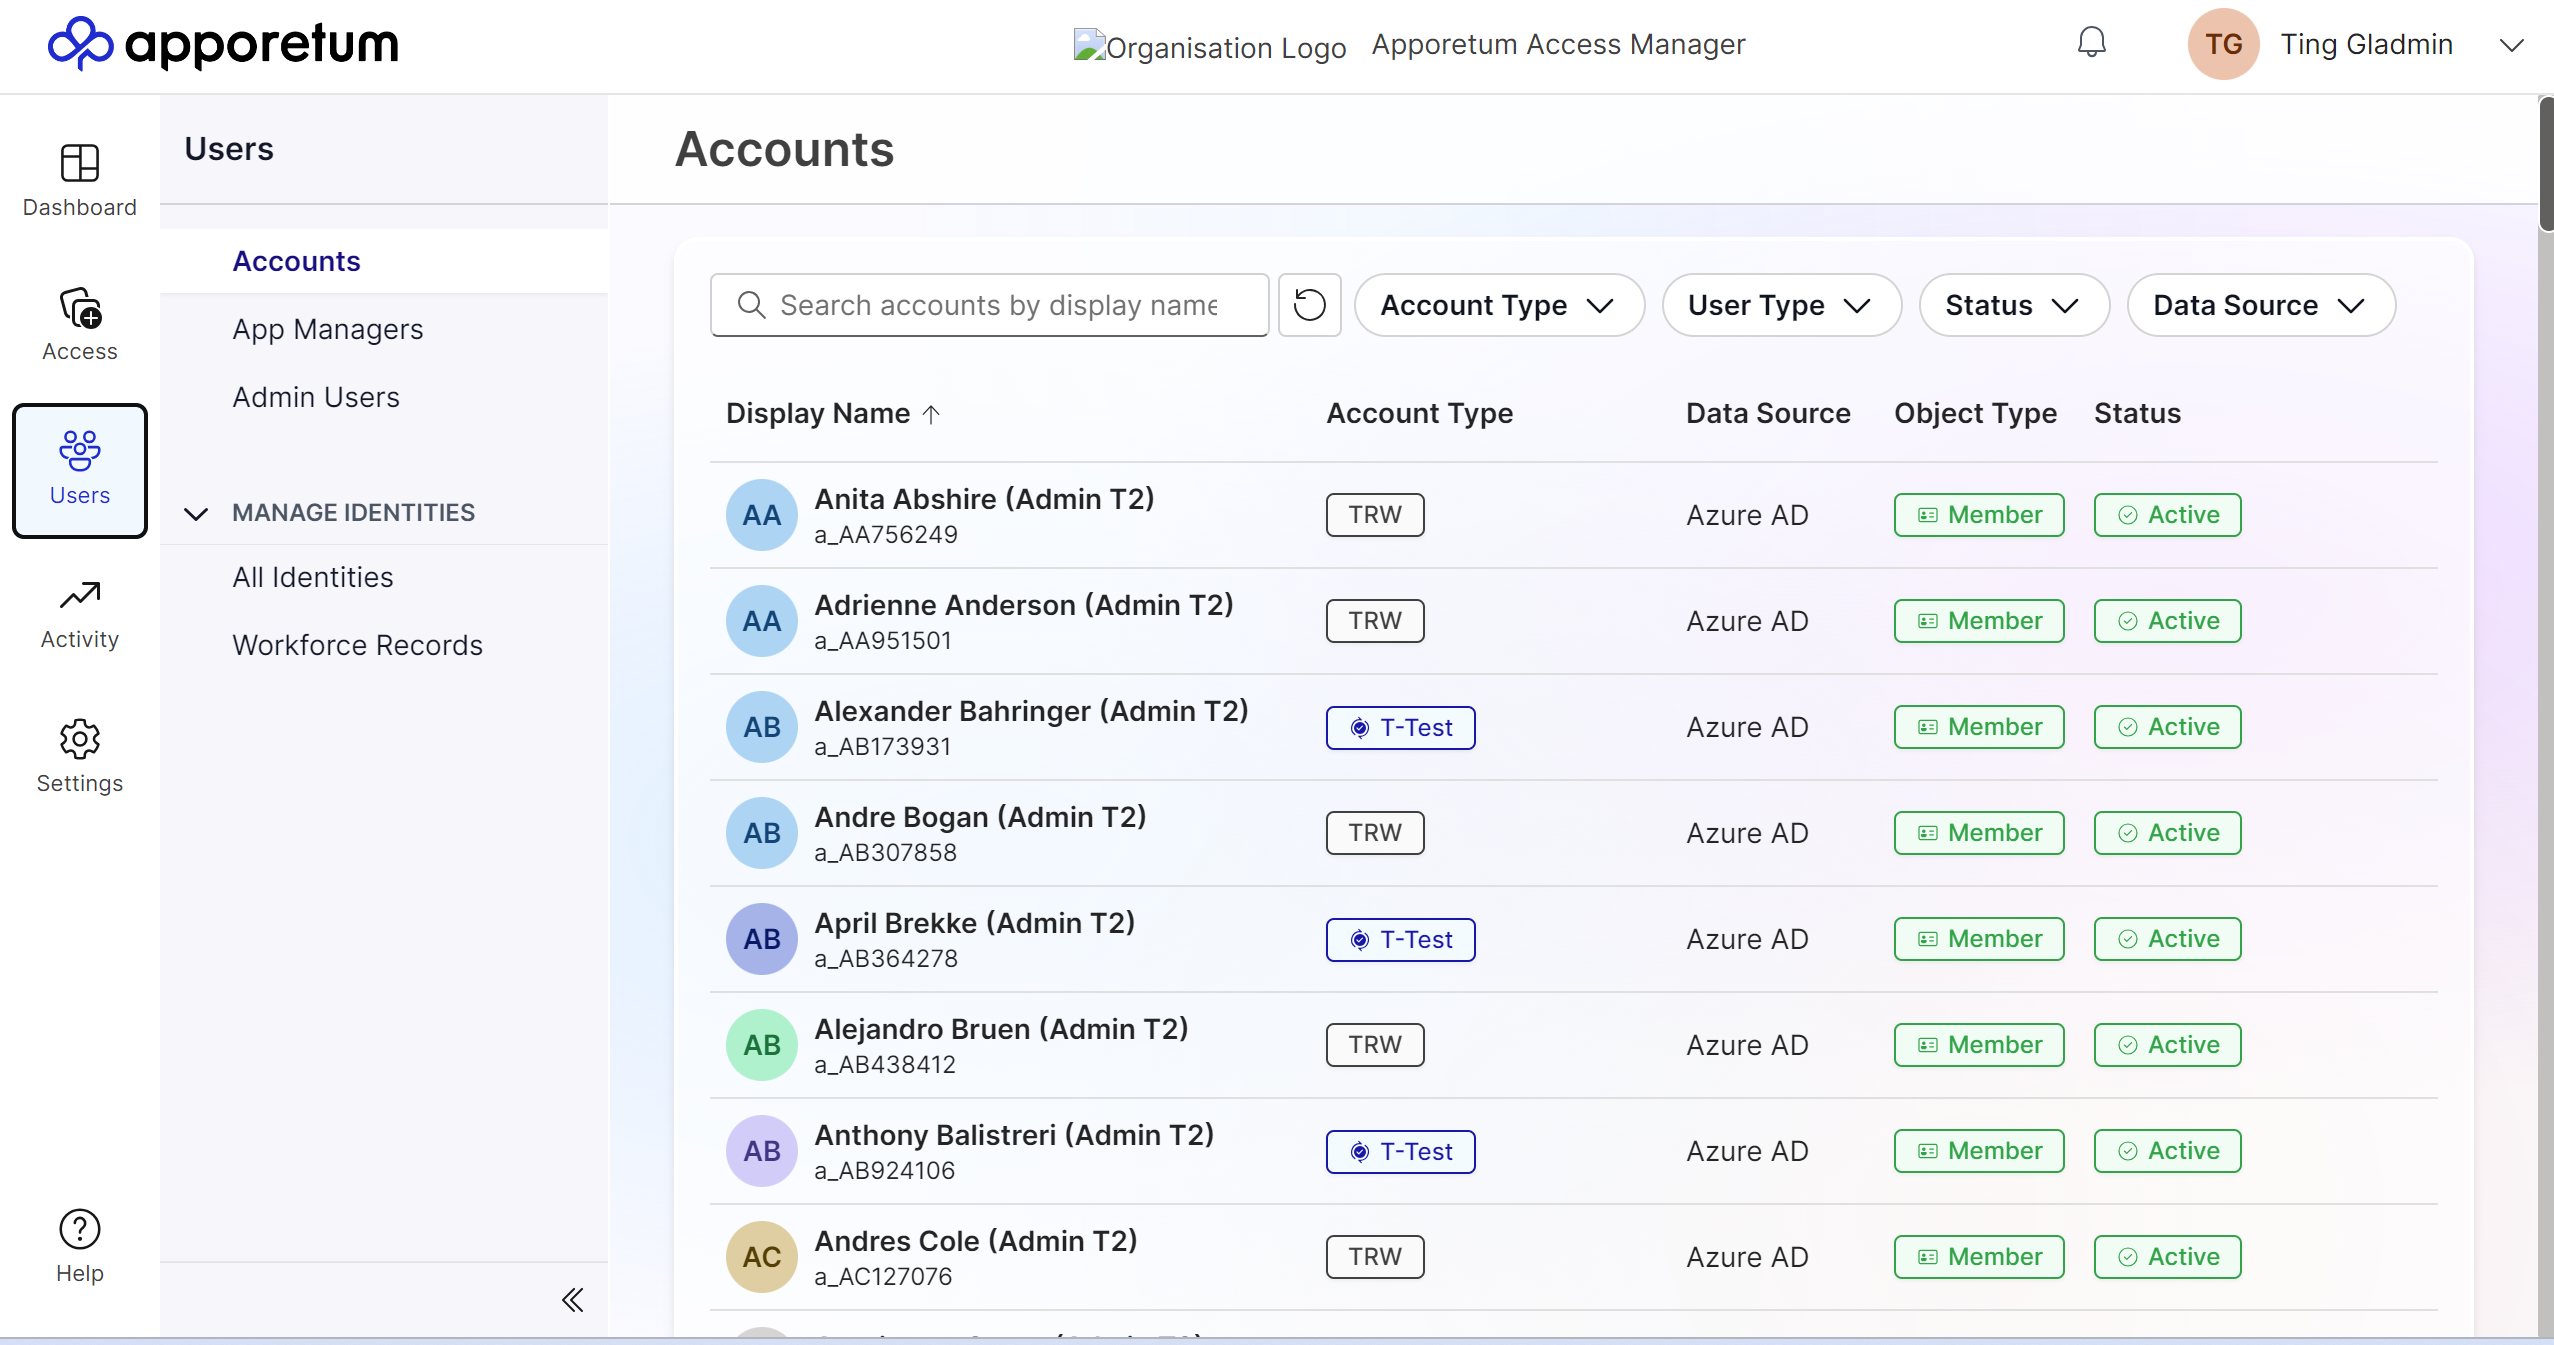Select the Accounts menu item

(384, 261)
